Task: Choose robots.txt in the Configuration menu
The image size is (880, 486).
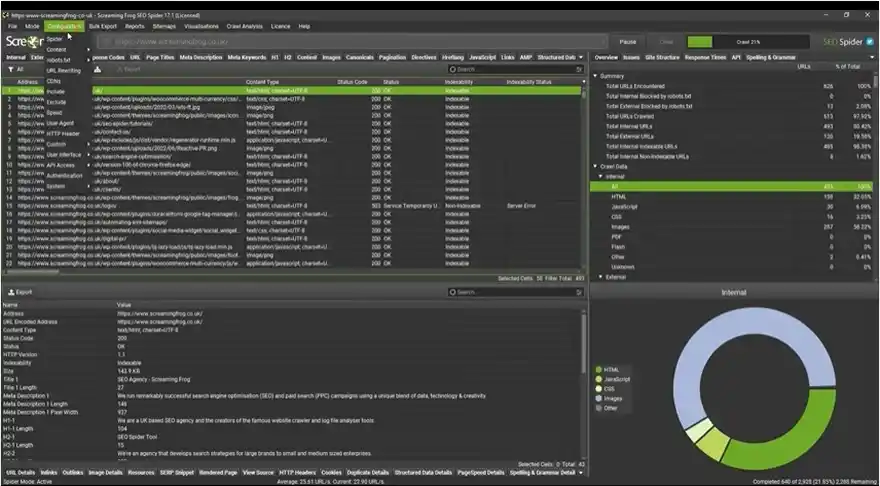Action: pyautogui.click(x=58, y=60)
